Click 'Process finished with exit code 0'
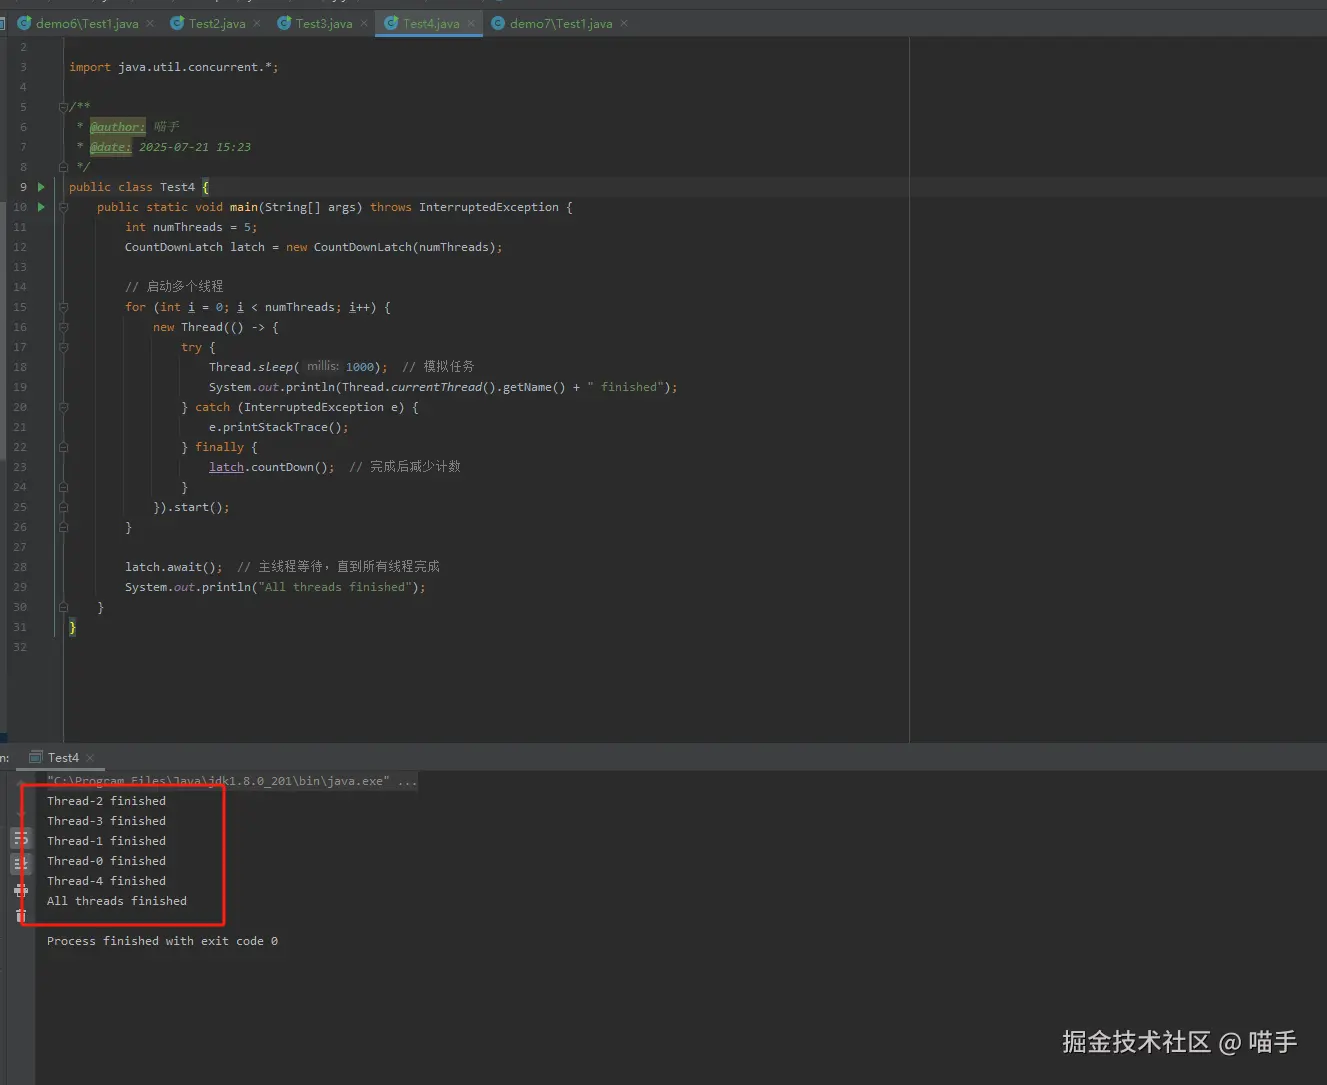Screen dimensions: 1327x1085 (x=162, y=941)
